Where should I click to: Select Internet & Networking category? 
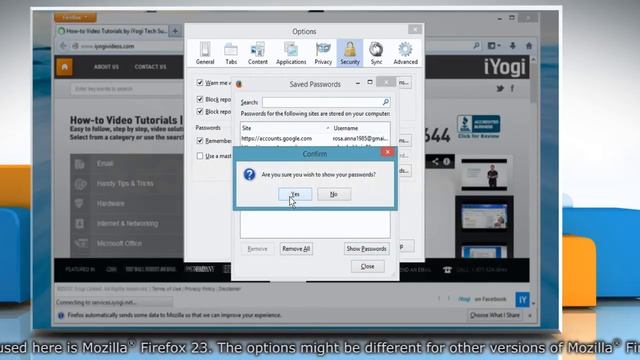pos(127,224)
